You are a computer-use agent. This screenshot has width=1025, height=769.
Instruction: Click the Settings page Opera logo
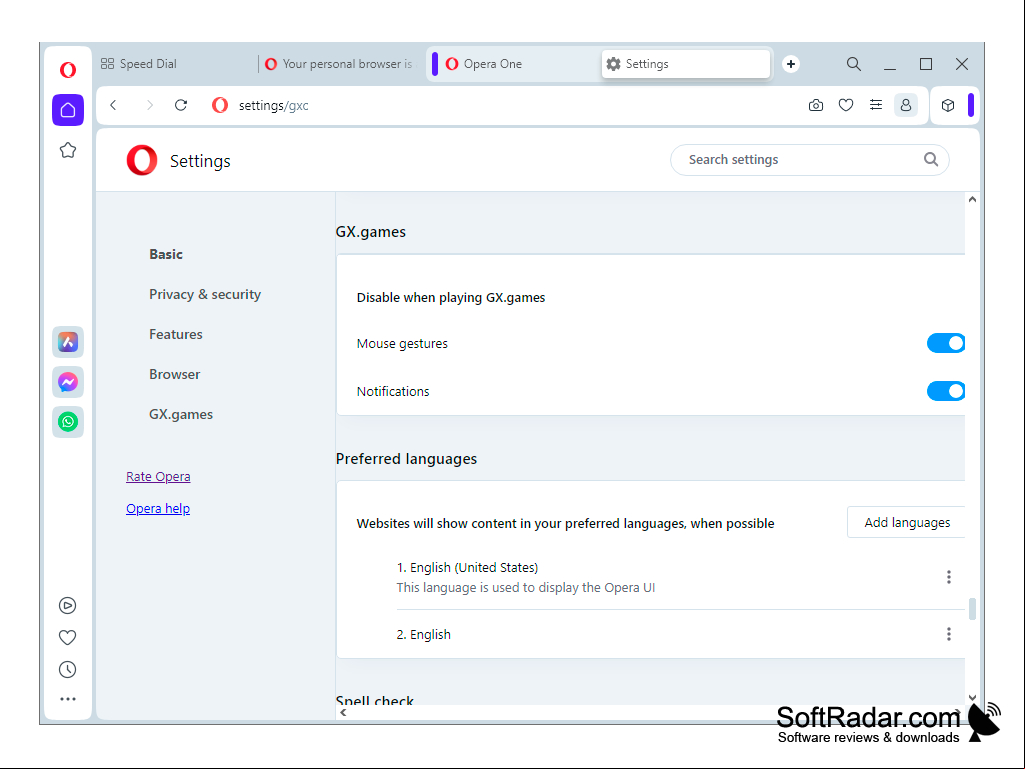coord(142,160)
